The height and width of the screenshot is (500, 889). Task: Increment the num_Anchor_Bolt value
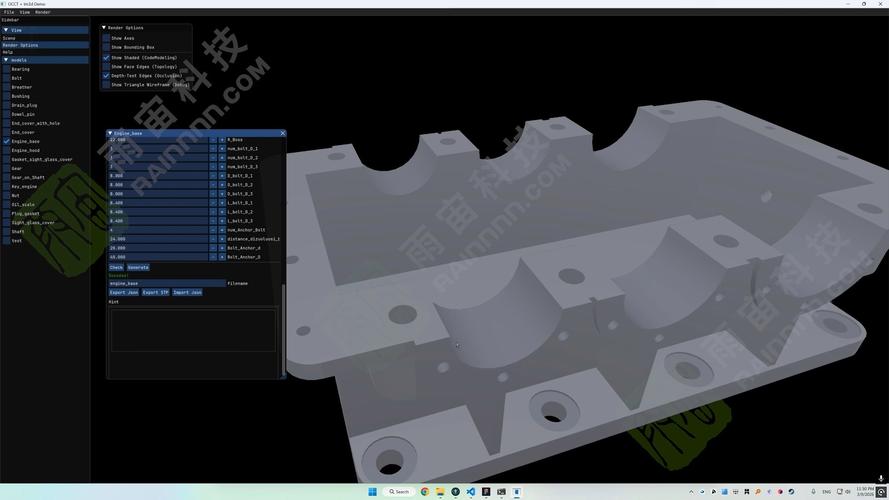(x=222, y=230)
